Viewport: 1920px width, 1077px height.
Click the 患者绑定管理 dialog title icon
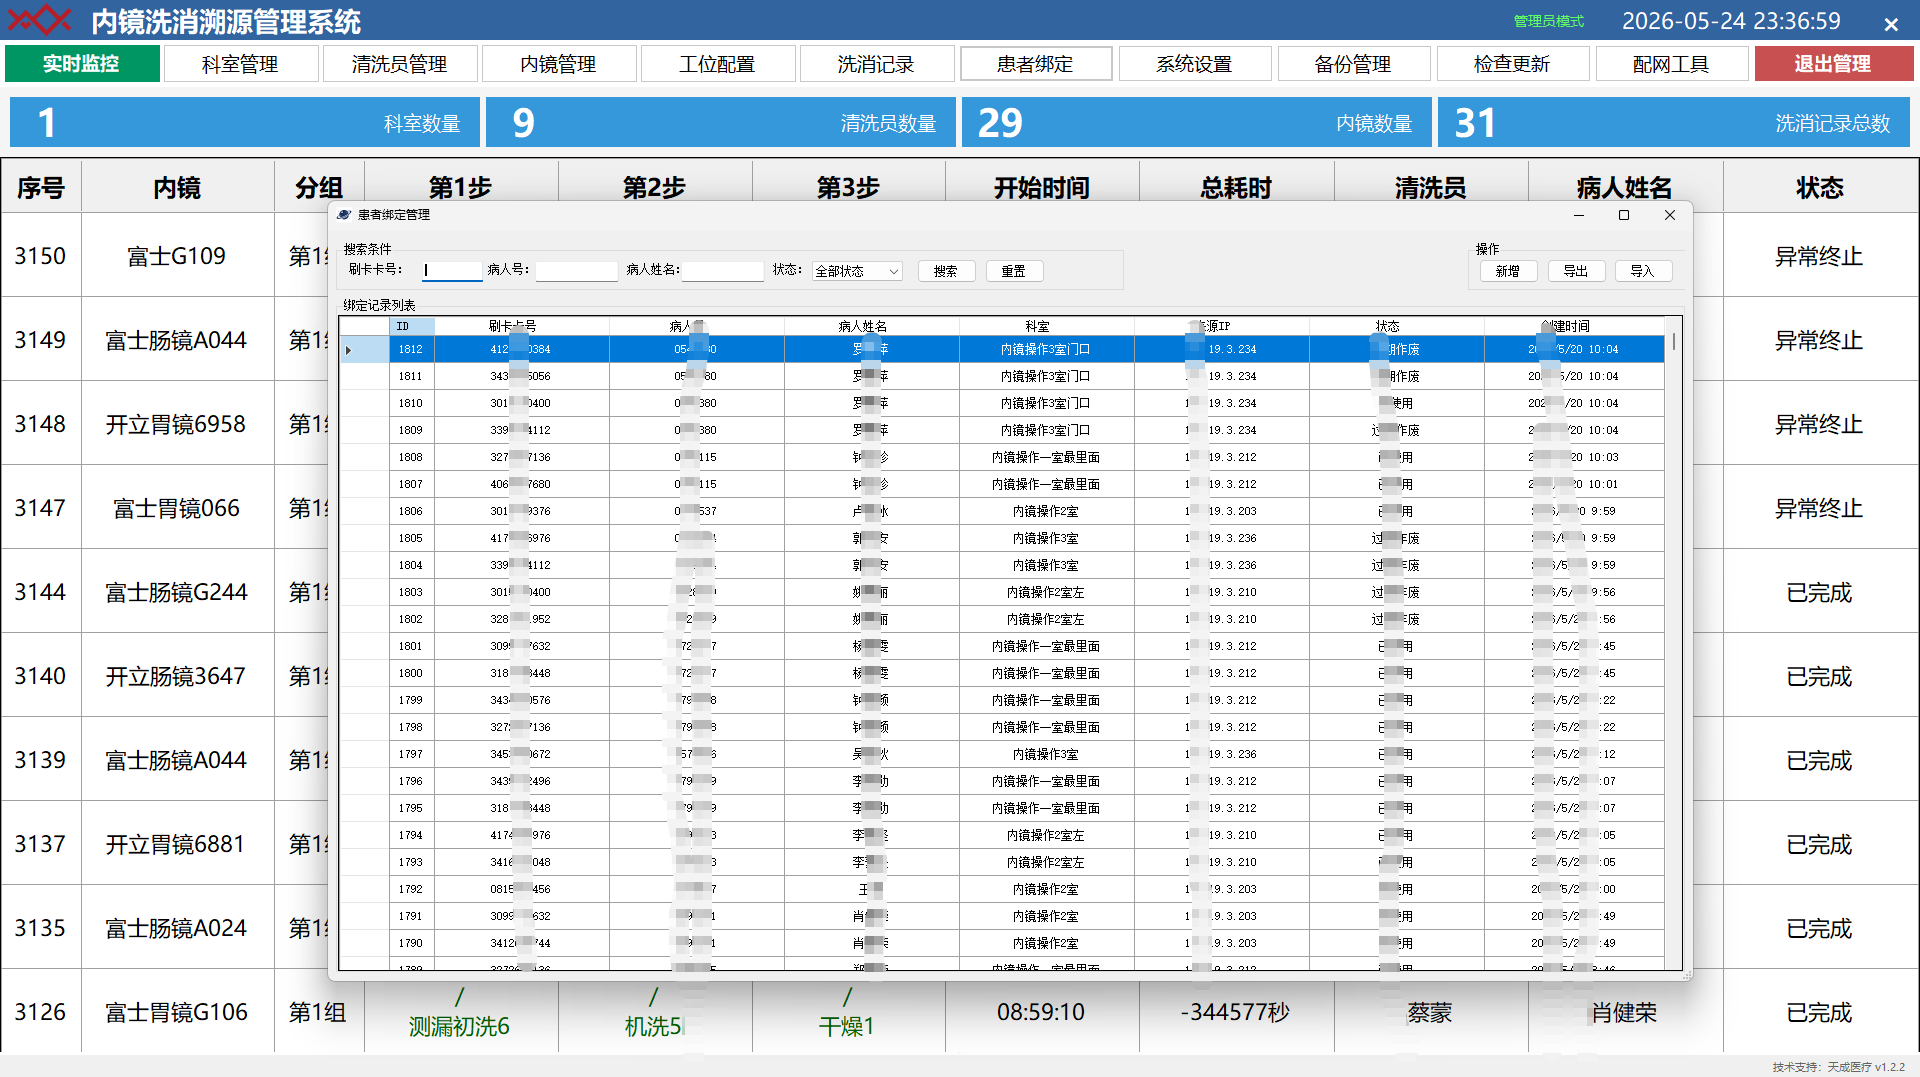click(344, 215)
